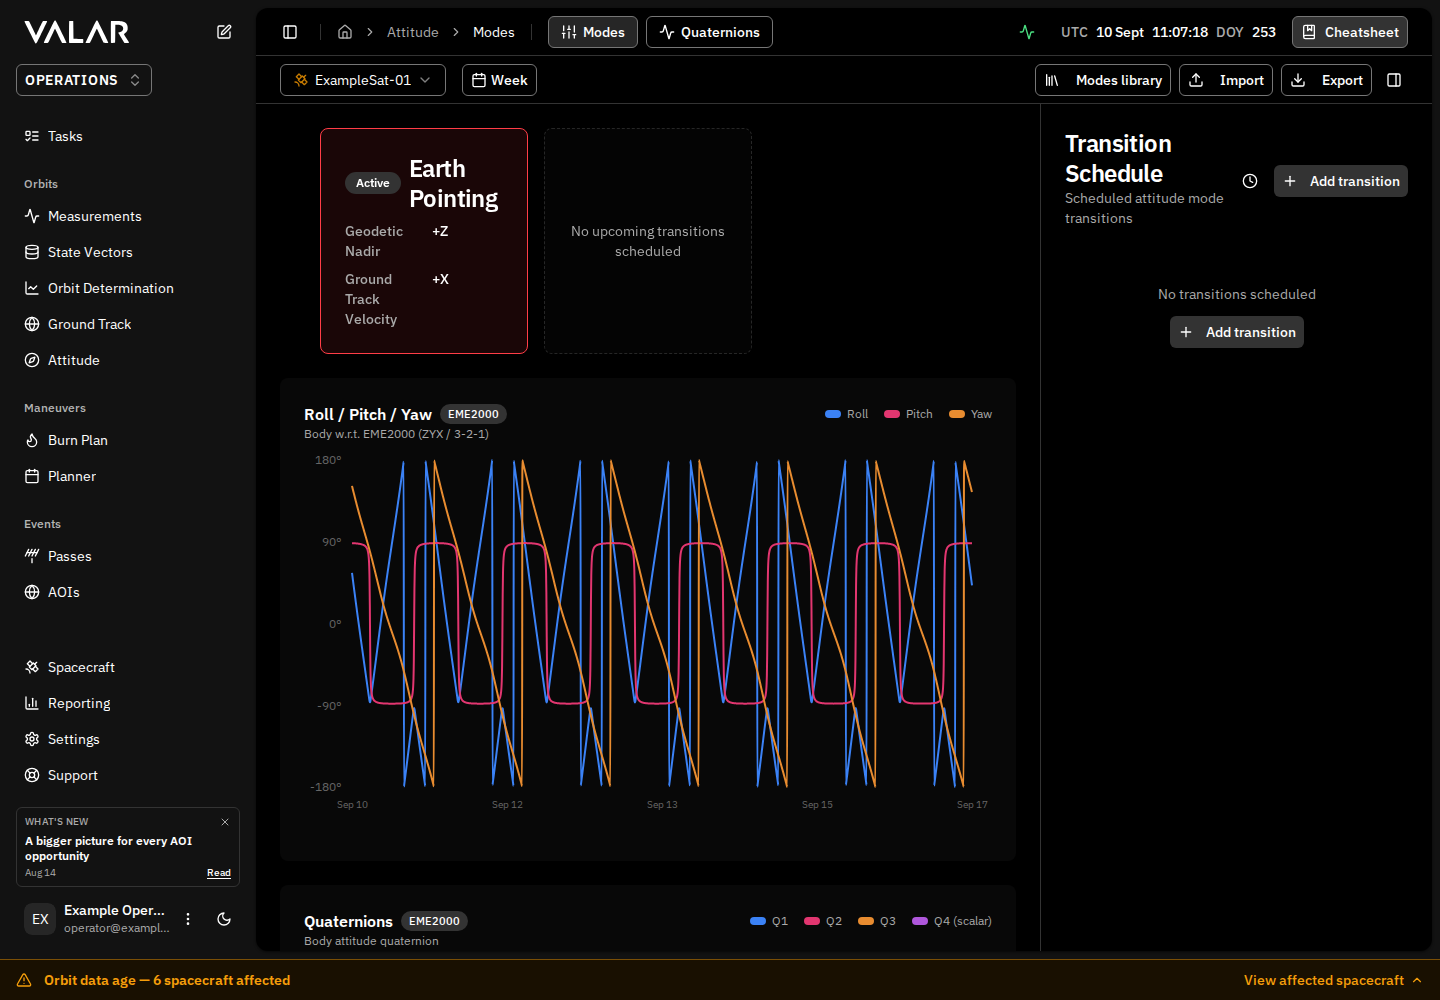The height and width of the screenshot is (1000, 1440).
Task: Switch to the Quaternions tab
Action: click(709, 32)
